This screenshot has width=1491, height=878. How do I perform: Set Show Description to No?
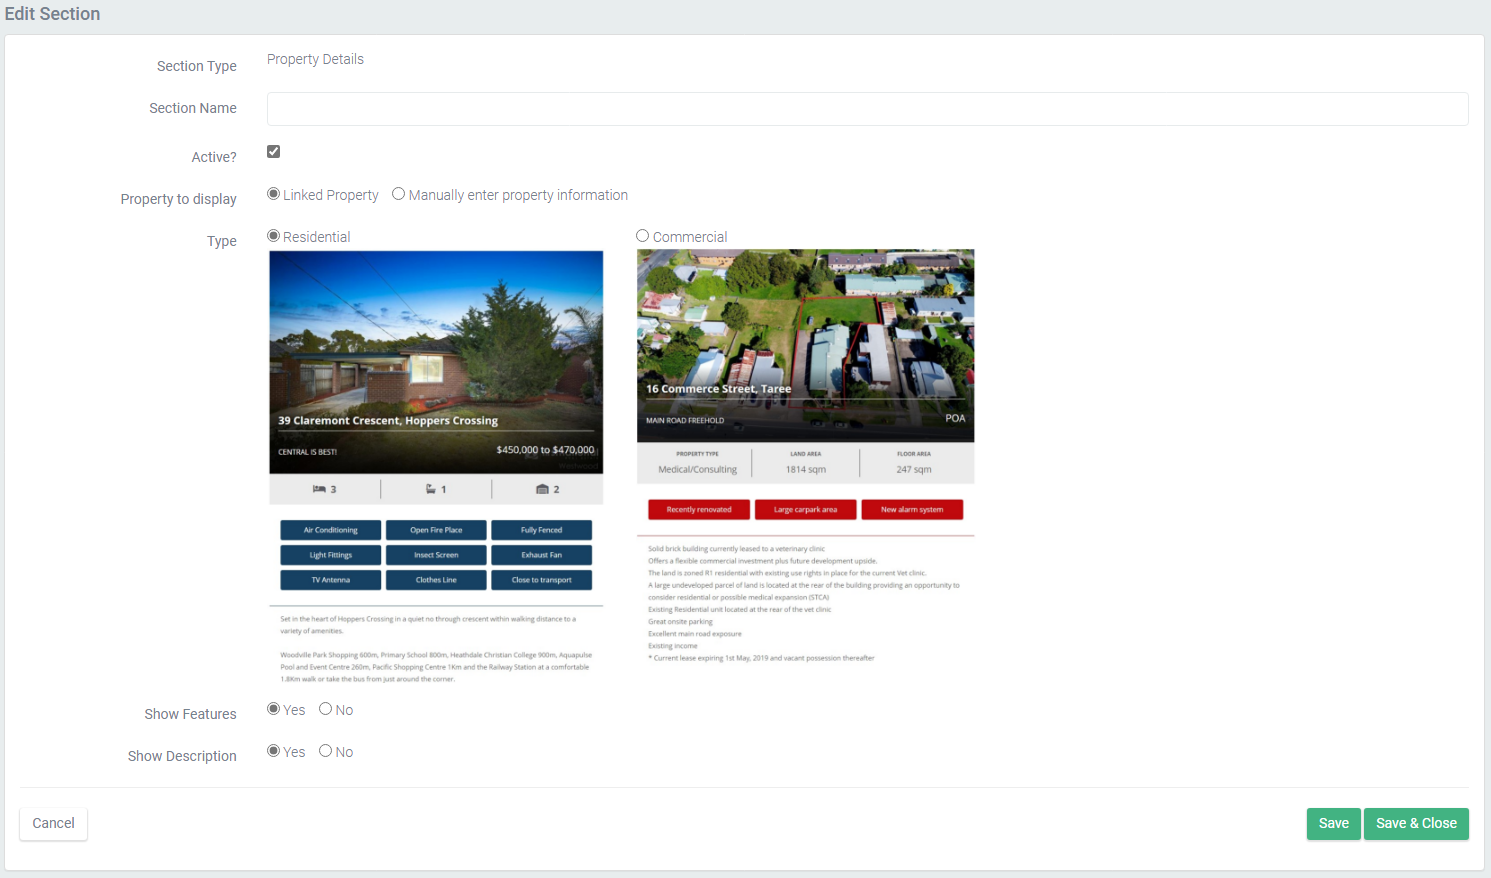coord(325,751)
